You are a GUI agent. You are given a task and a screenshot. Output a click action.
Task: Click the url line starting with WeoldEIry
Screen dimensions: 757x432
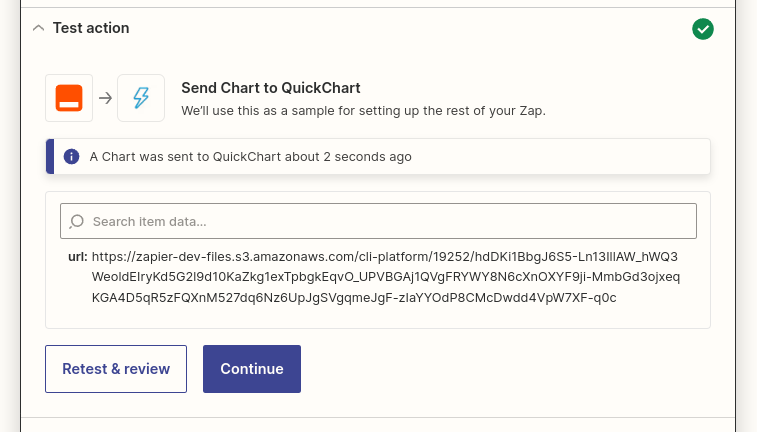tap(386, 277)
